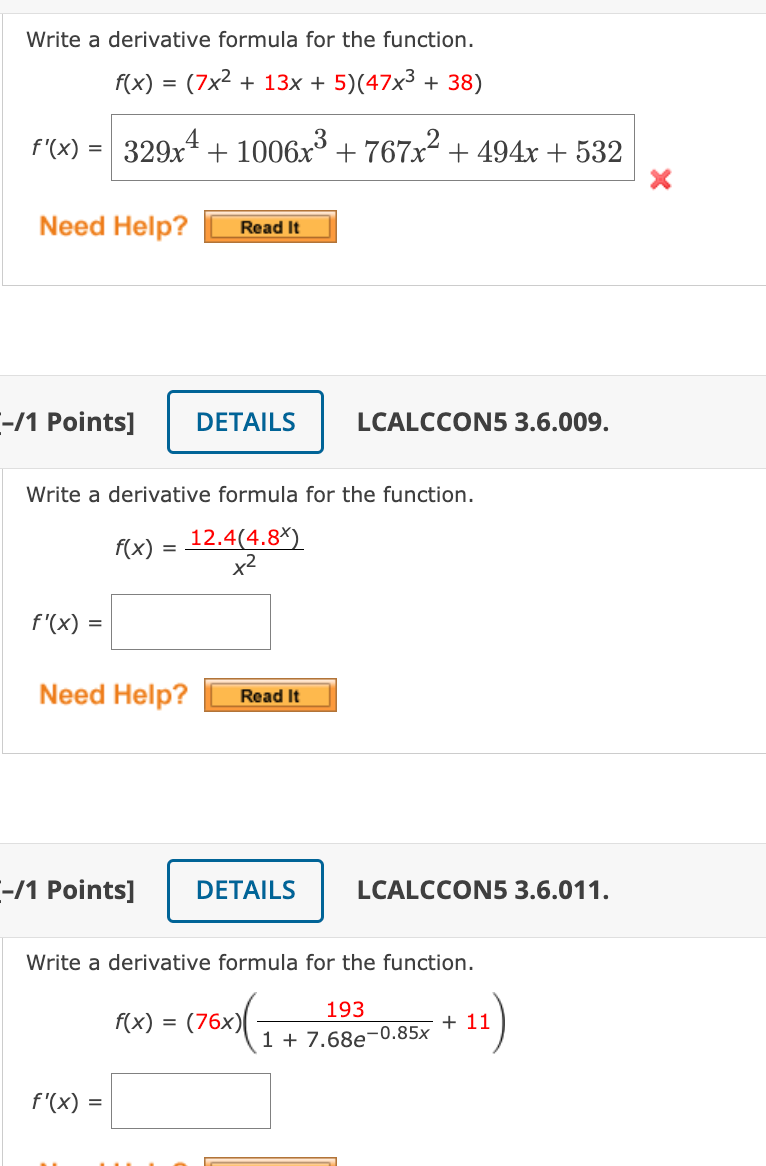
Task: Click the partially visible Read It button at bottom
Action: click(270, 1162)
